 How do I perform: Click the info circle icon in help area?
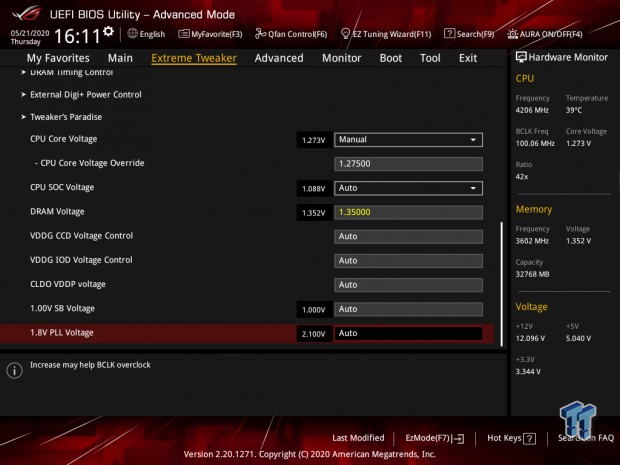[x=15, y=370]
